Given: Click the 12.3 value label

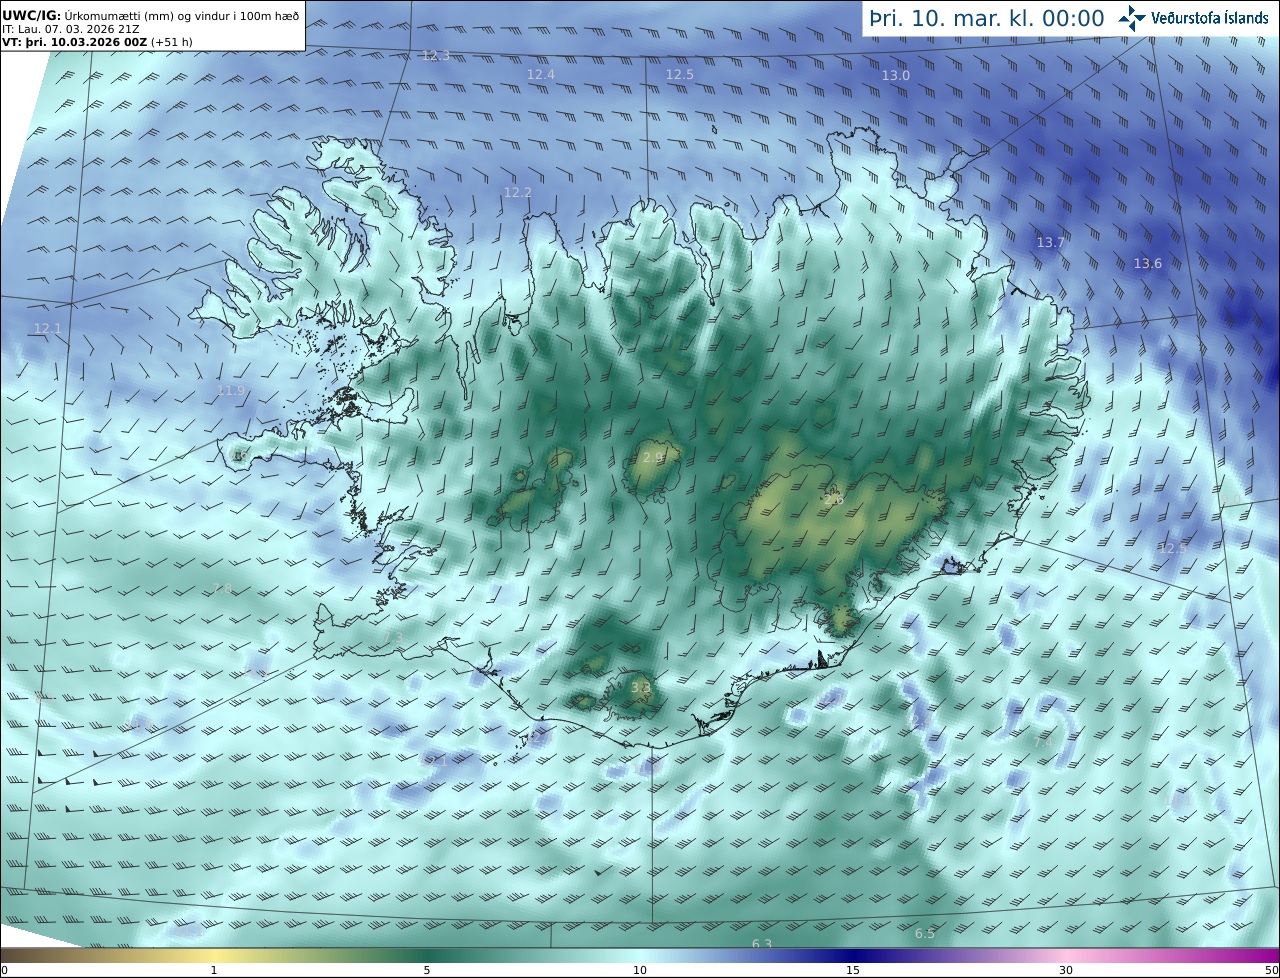Looking at the screenshot, I should (436, 55).
